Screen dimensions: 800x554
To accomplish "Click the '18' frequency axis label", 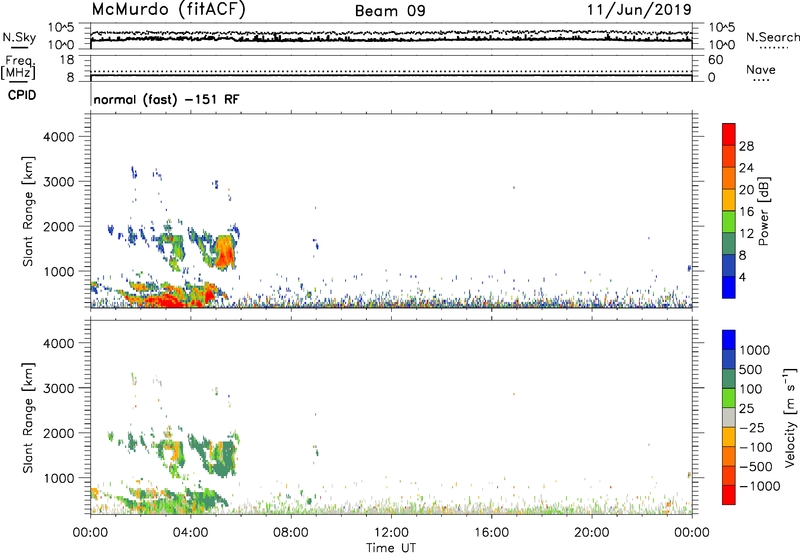I will tap(67, 60).
